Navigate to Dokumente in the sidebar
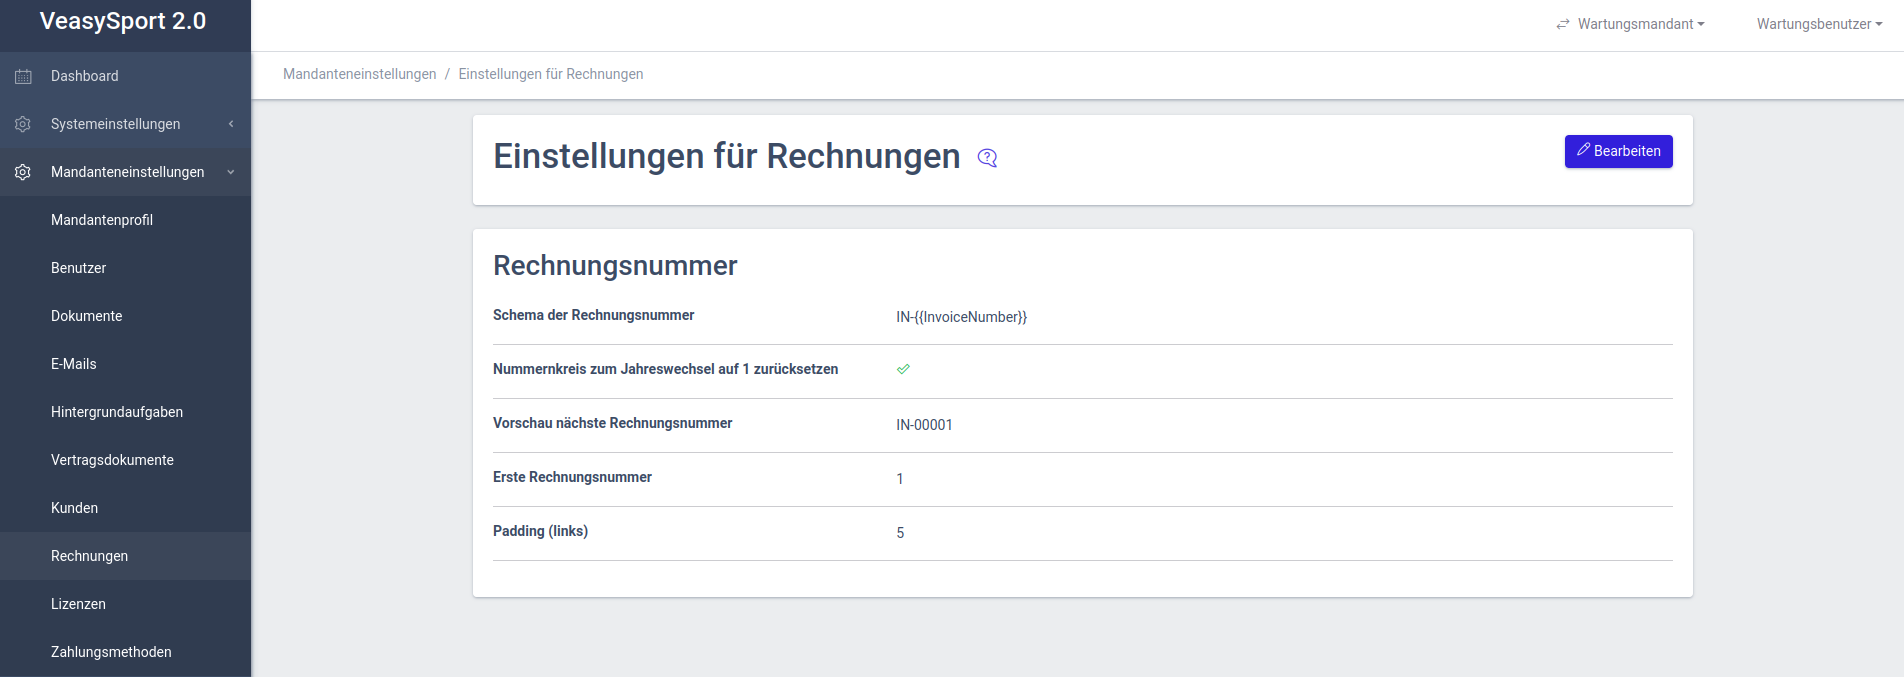Image resolution: width=1904 pixels, height=677 pixels. pos(86,316)
